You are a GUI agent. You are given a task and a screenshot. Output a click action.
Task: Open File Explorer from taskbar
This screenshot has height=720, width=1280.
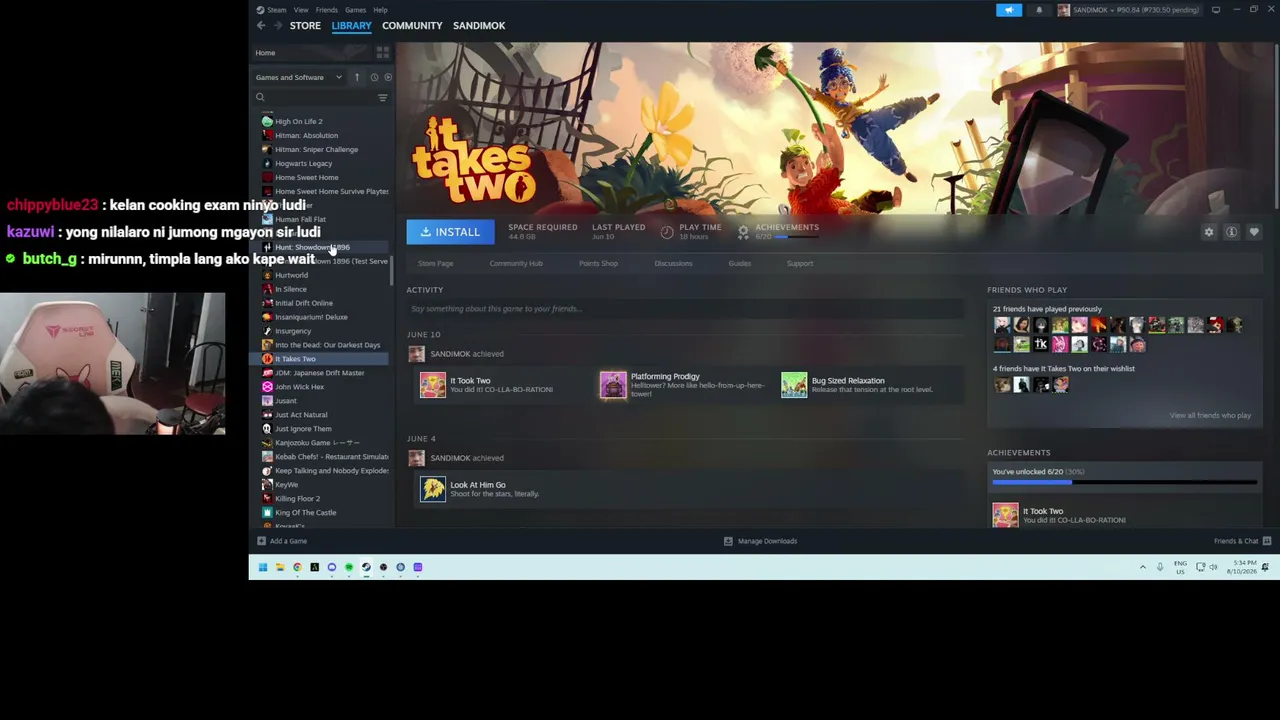click(x=280, y=567)
